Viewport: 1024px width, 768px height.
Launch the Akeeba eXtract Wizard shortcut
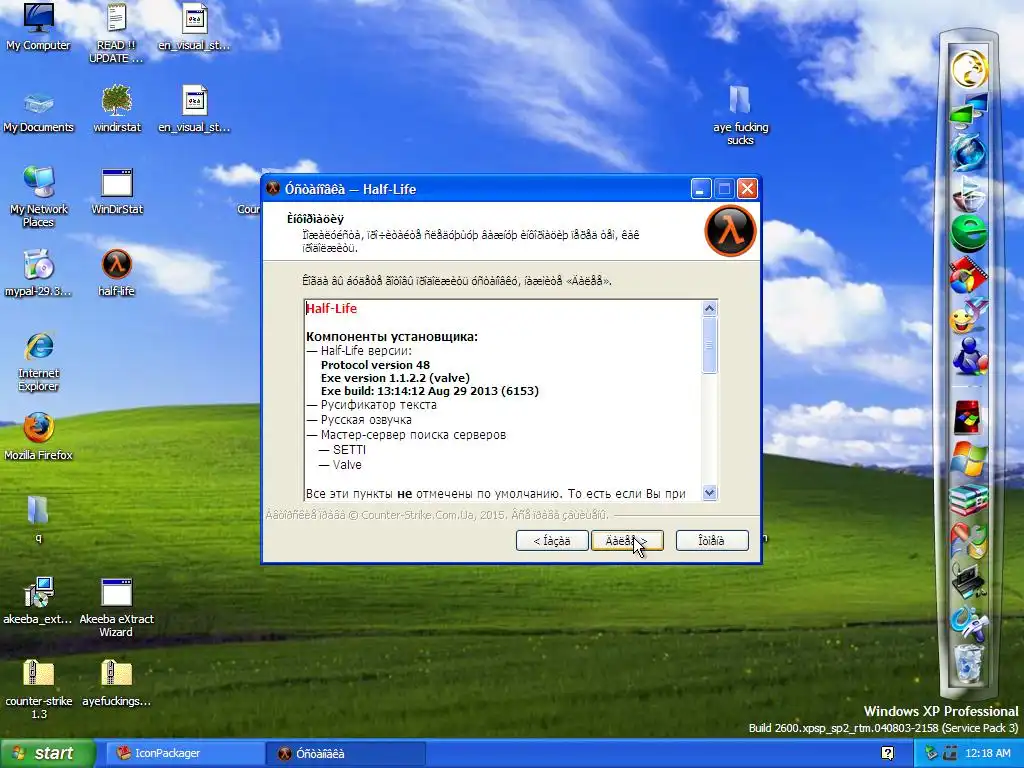click(x=116, y=607)
